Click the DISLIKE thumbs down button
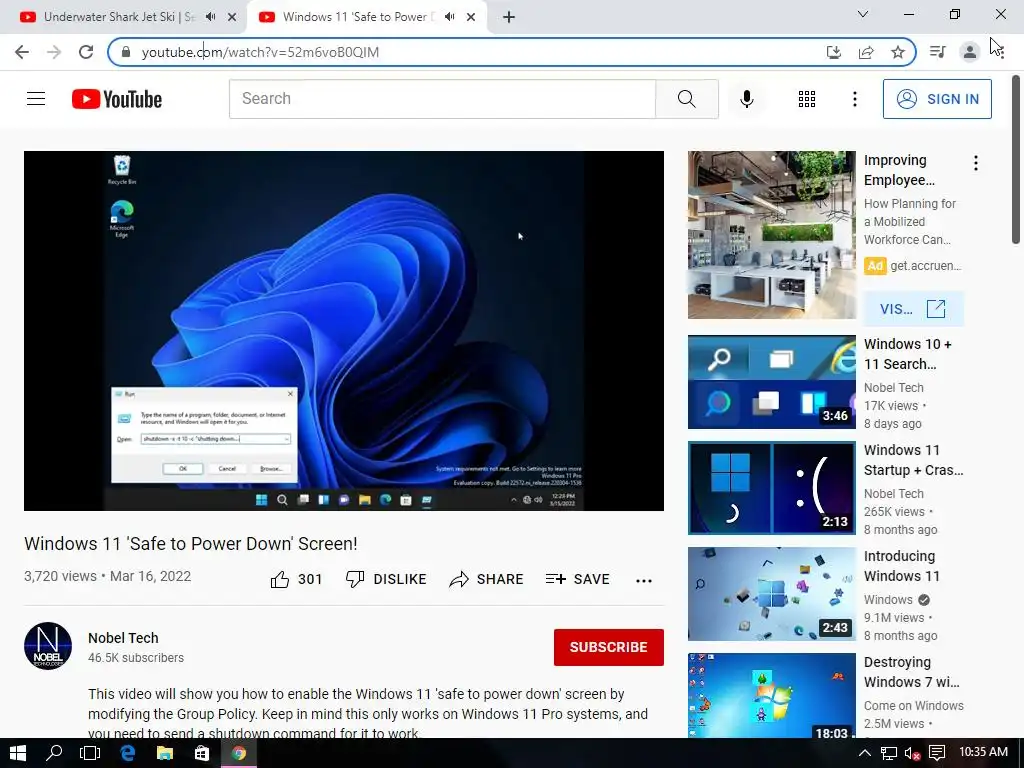 (x=386, y=579)
